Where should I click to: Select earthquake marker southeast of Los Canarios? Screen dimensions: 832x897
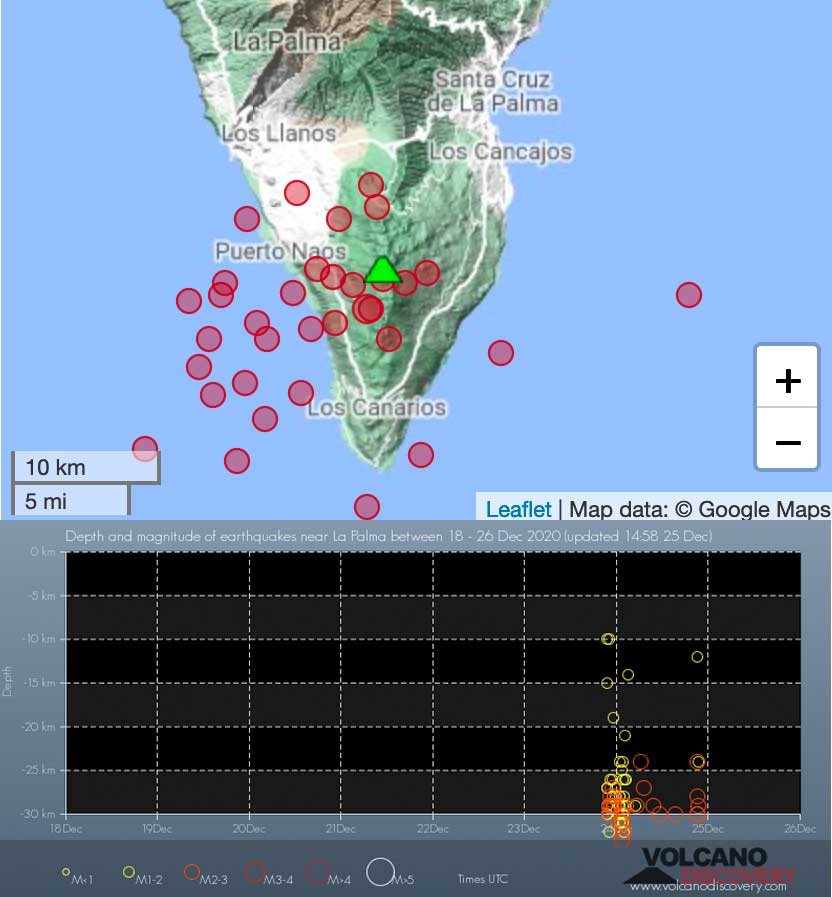tap(421, 455)
